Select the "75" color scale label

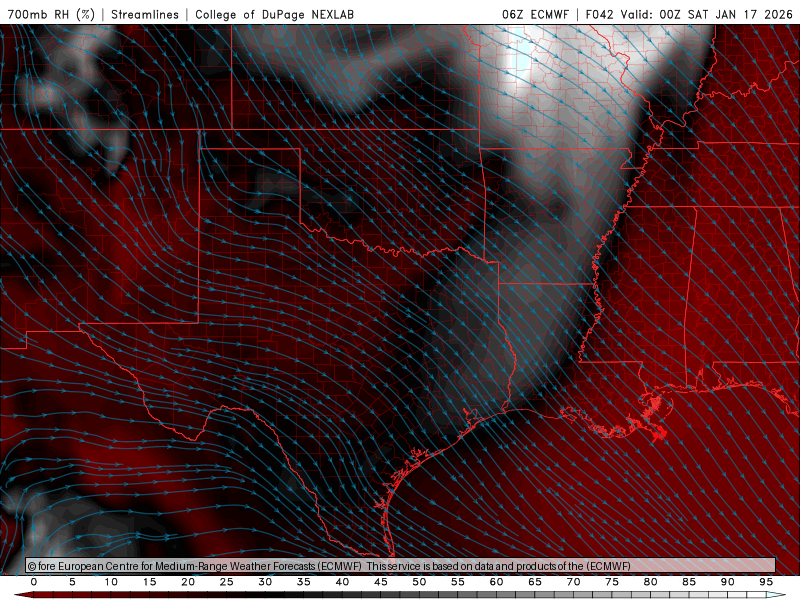(612, 582)
